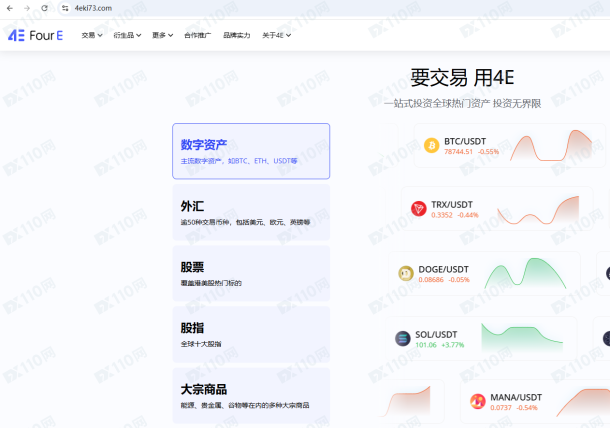Click subtitle 一站式投资全球热门资产 投资无界限

(x=462, y=103)
